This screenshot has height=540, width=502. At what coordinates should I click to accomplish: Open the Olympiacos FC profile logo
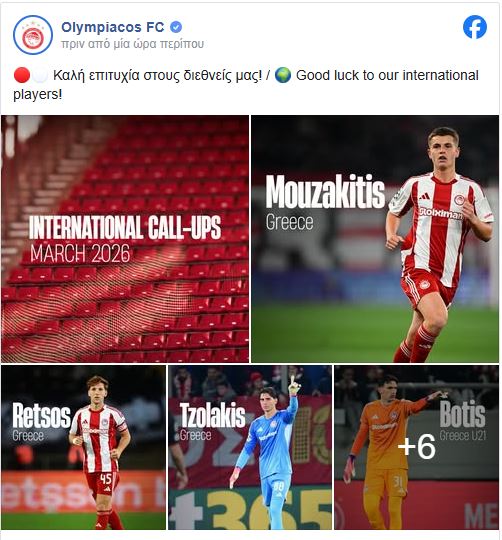point(33,35)
